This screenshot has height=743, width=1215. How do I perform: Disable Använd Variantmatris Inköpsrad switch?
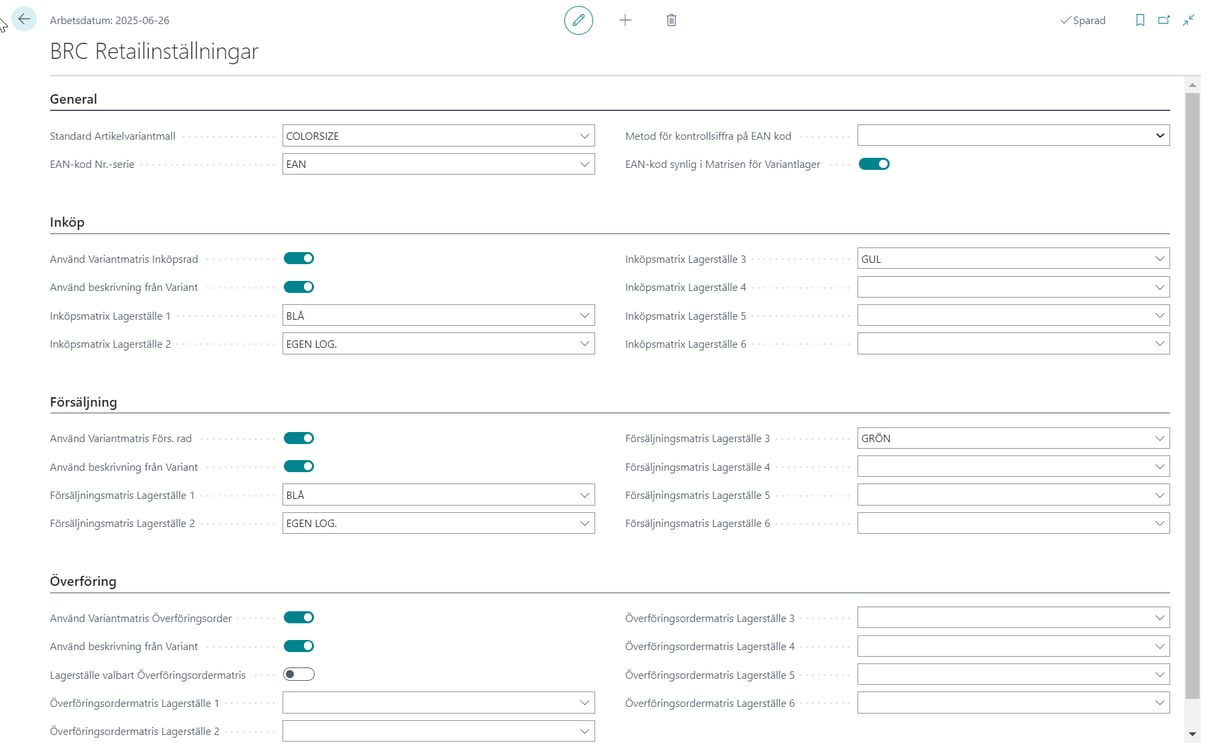(299, 258)
